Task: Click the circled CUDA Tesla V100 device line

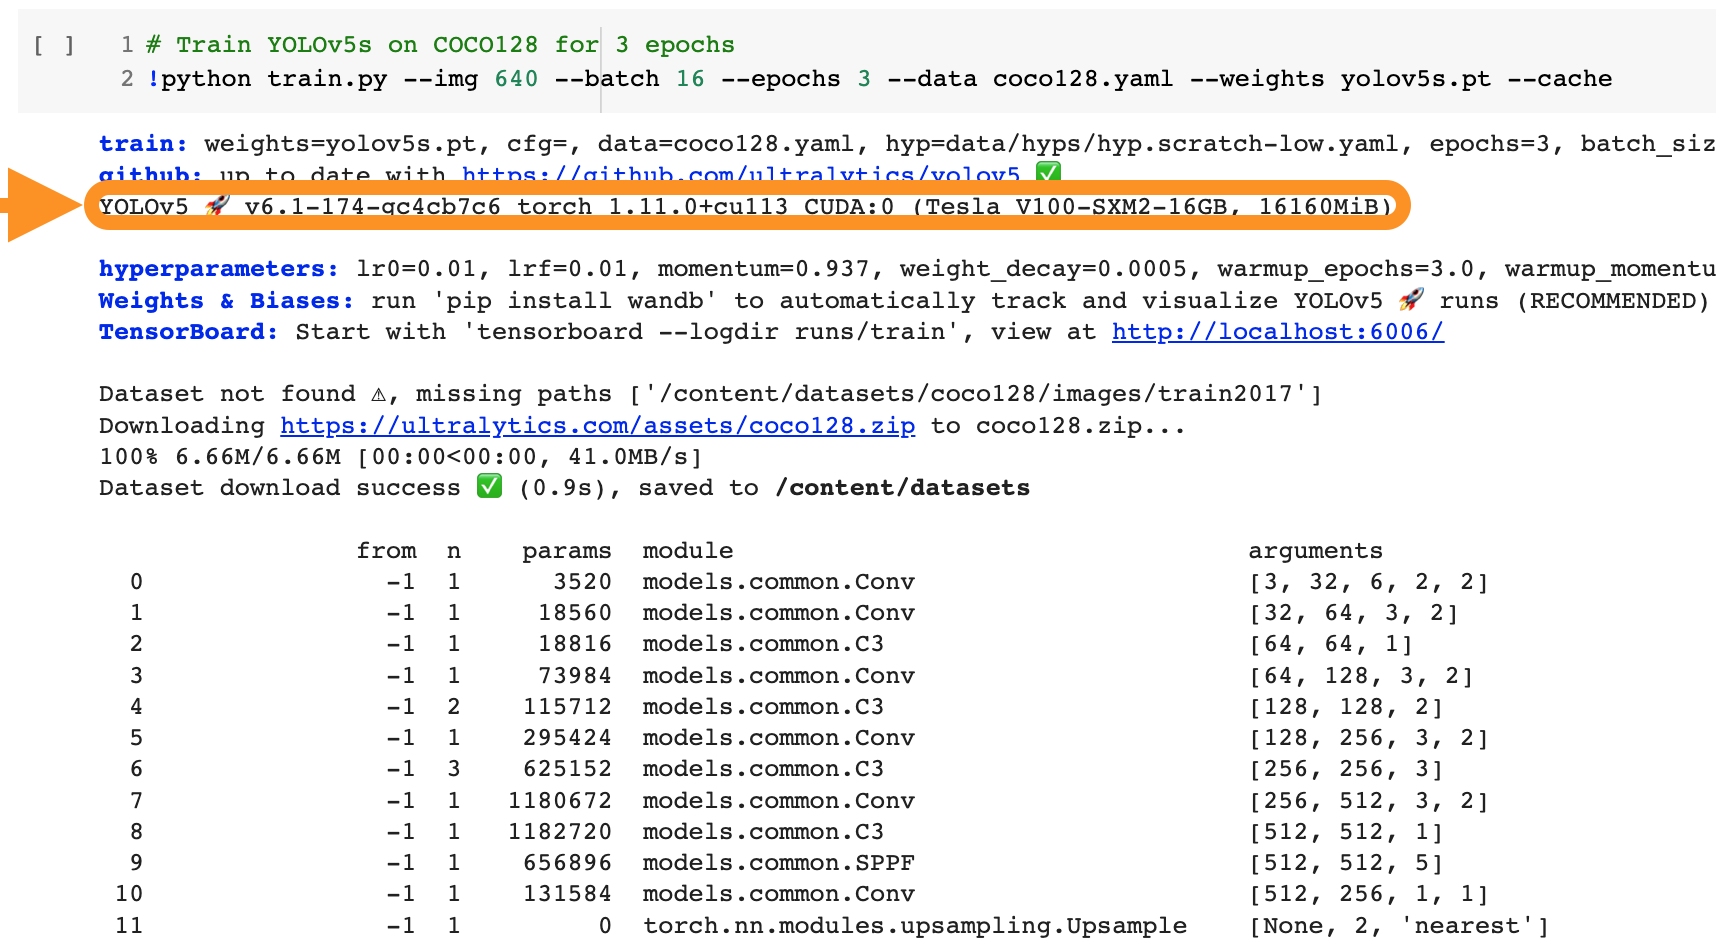Action: (x=750, y=207)
